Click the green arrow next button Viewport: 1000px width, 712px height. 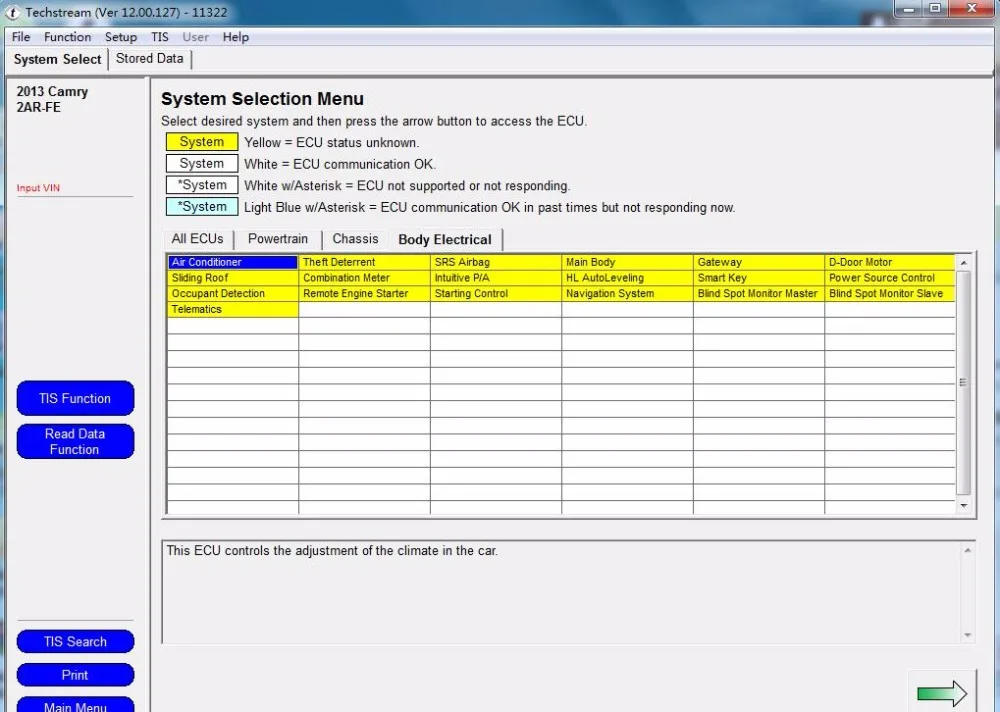point(941,692)
